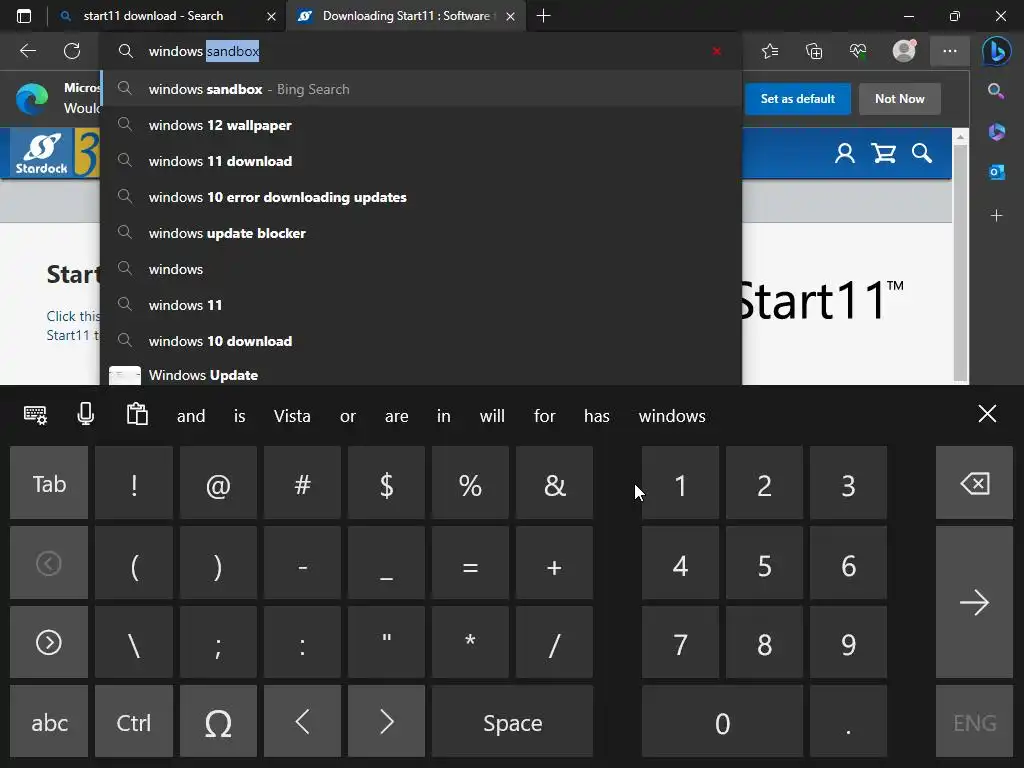Viewport: 1024px width, 768px height.
Task: Tap the Enter arrow key
Action: 974,602
